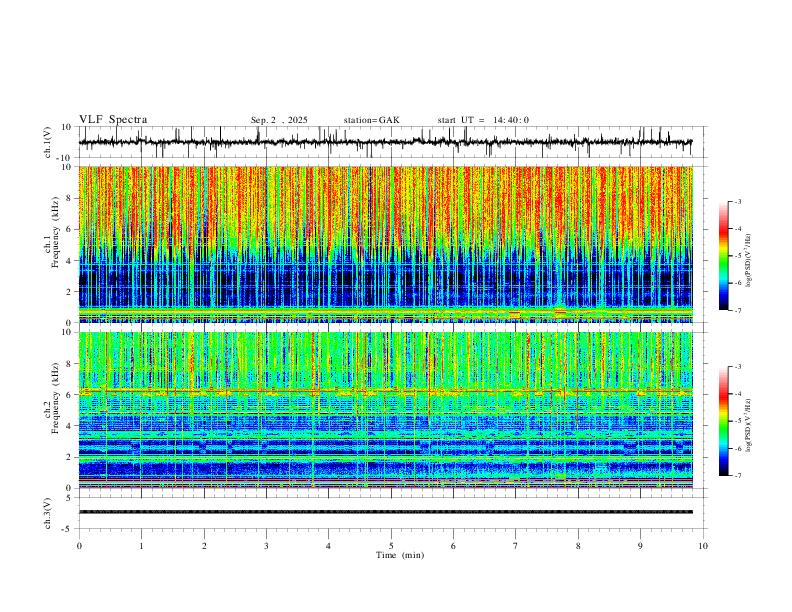Click time axis tick label "4"
Image resolution: width=792 pixels, height=612 pixels.
tap(328, 546)
